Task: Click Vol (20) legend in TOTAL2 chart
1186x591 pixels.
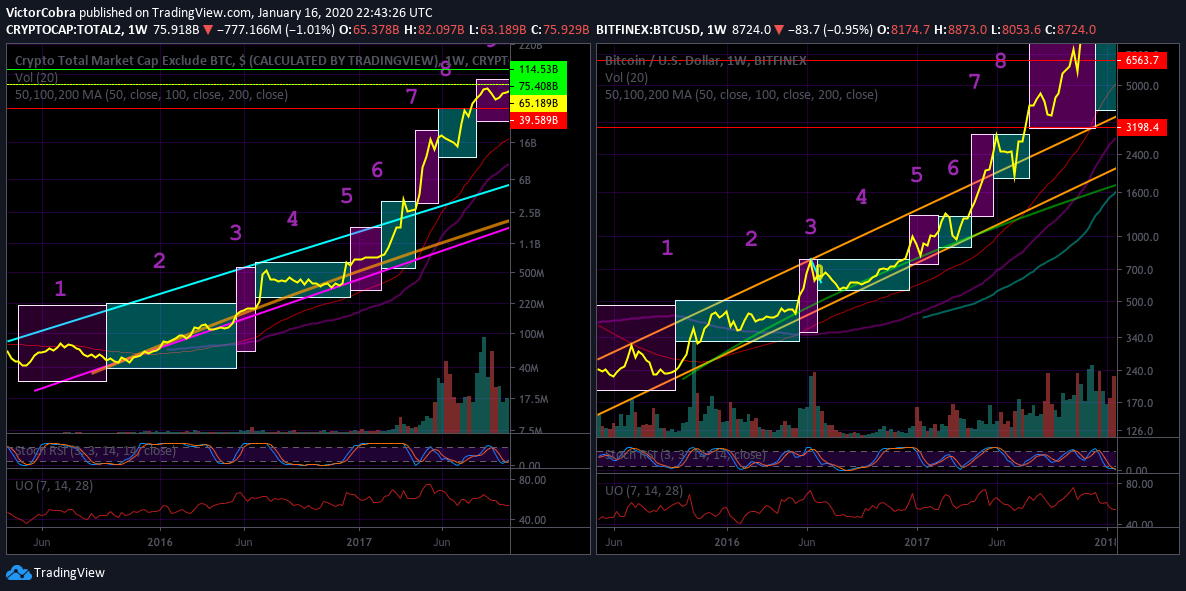Action: (x=36, y=77)
